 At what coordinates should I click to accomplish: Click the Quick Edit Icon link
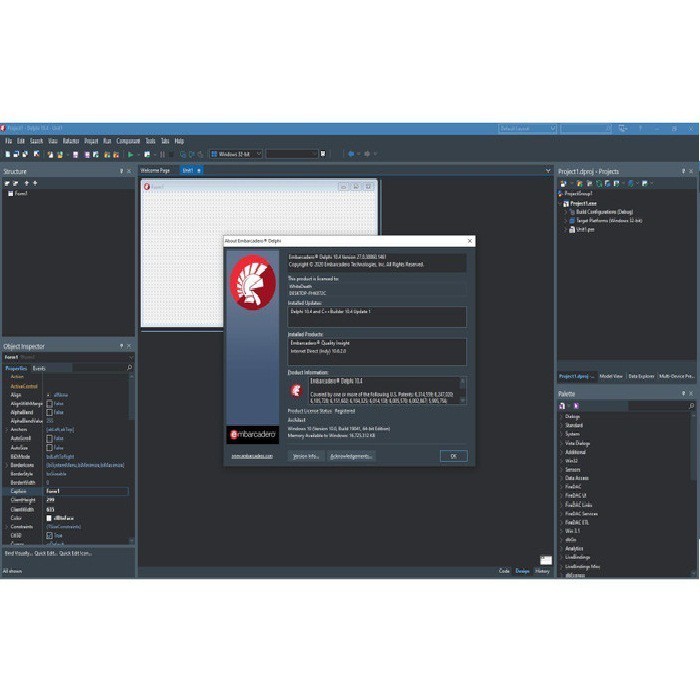pos(75,554)
